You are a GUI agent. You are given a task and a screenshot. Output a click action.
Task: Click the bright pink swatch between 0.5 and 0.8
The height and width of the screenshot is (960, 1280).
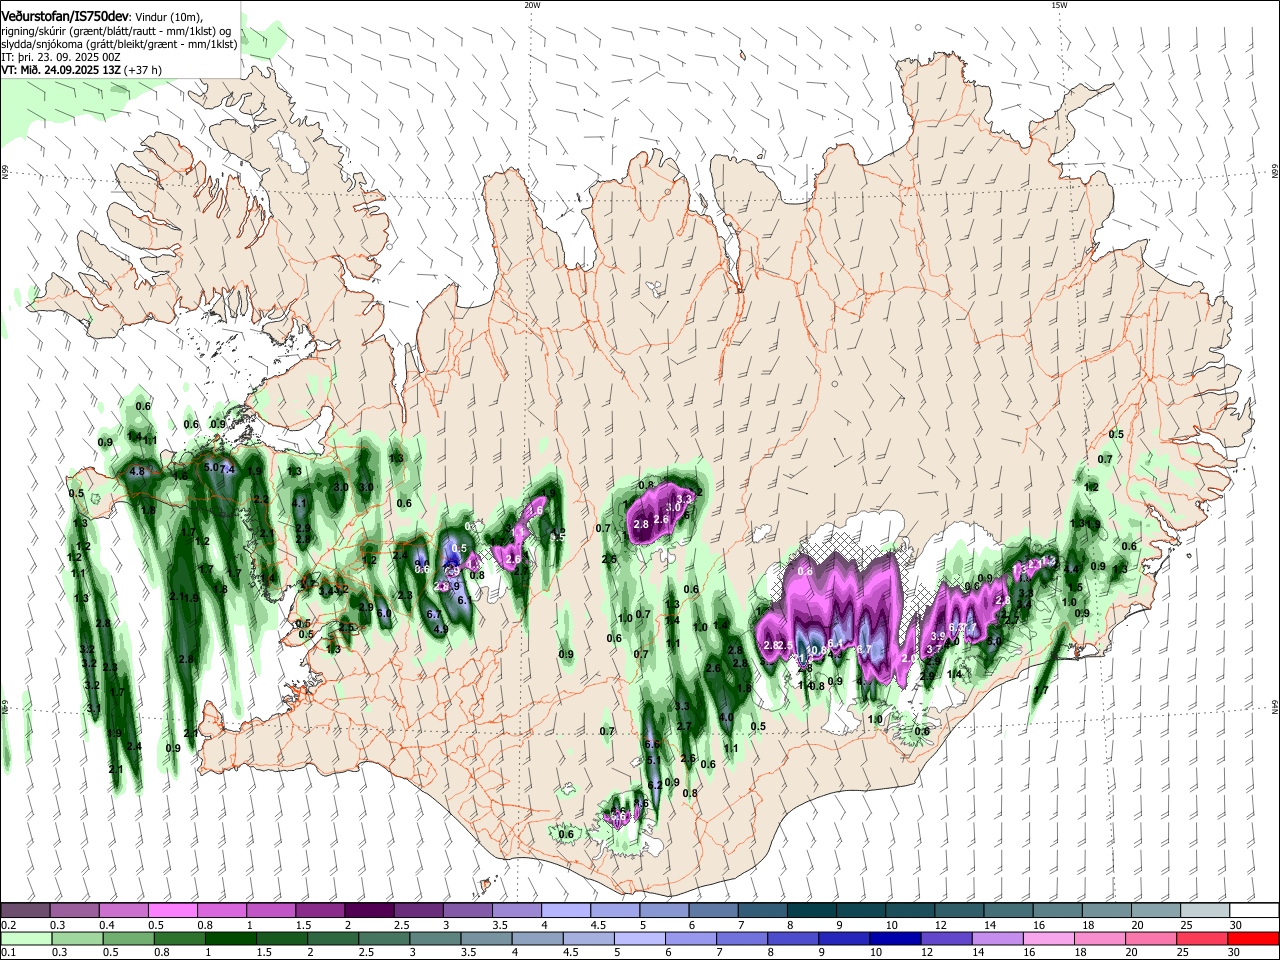point(172,910)
